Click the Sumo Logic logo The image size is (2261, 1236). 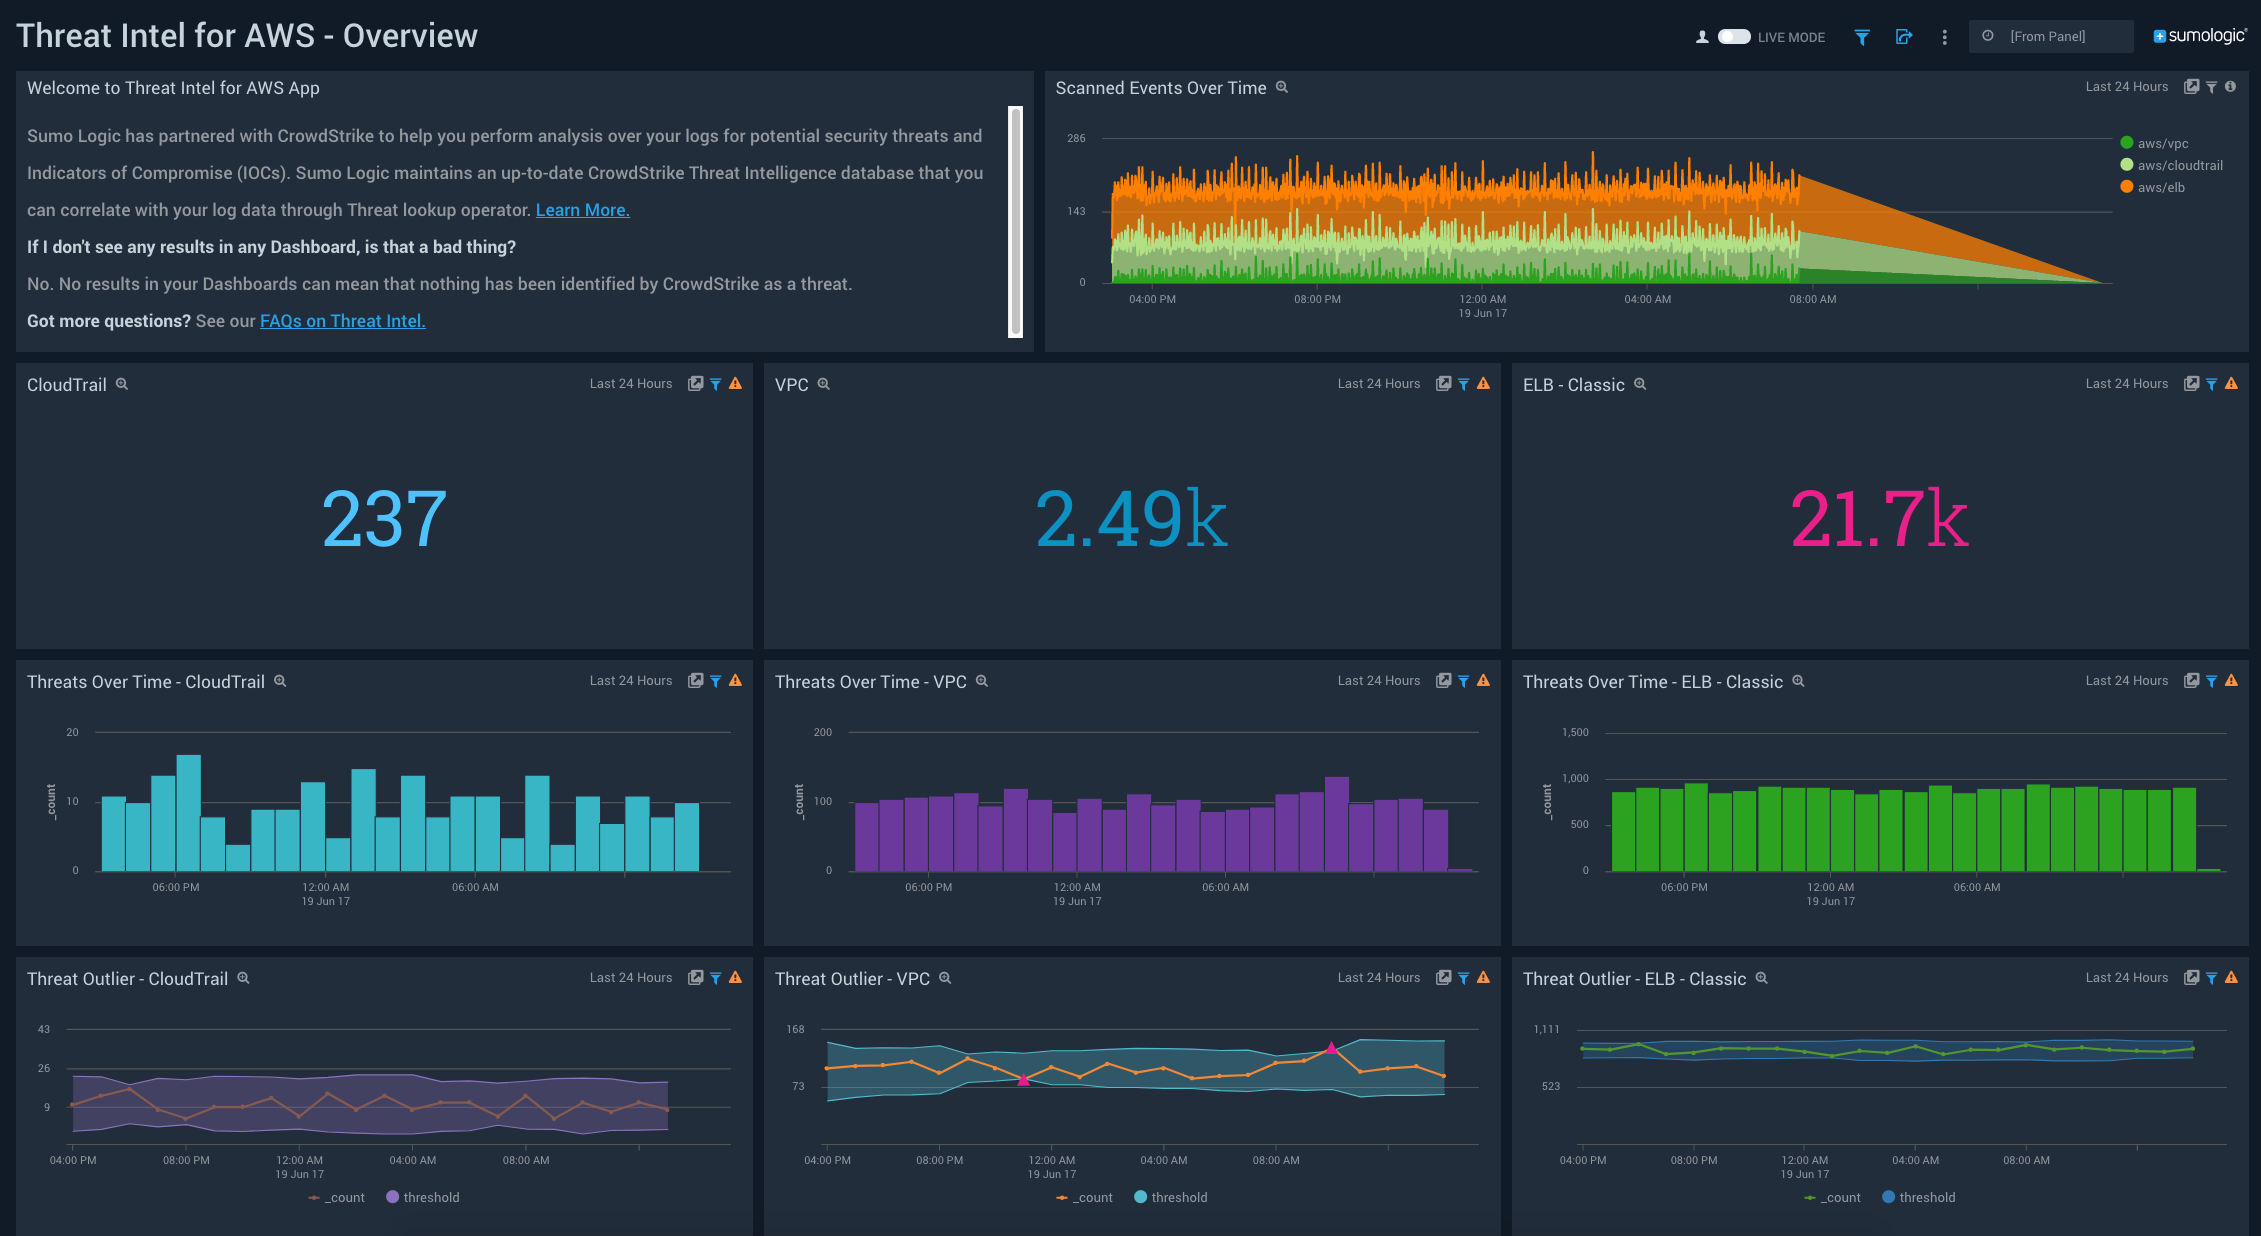(2198, 35)
